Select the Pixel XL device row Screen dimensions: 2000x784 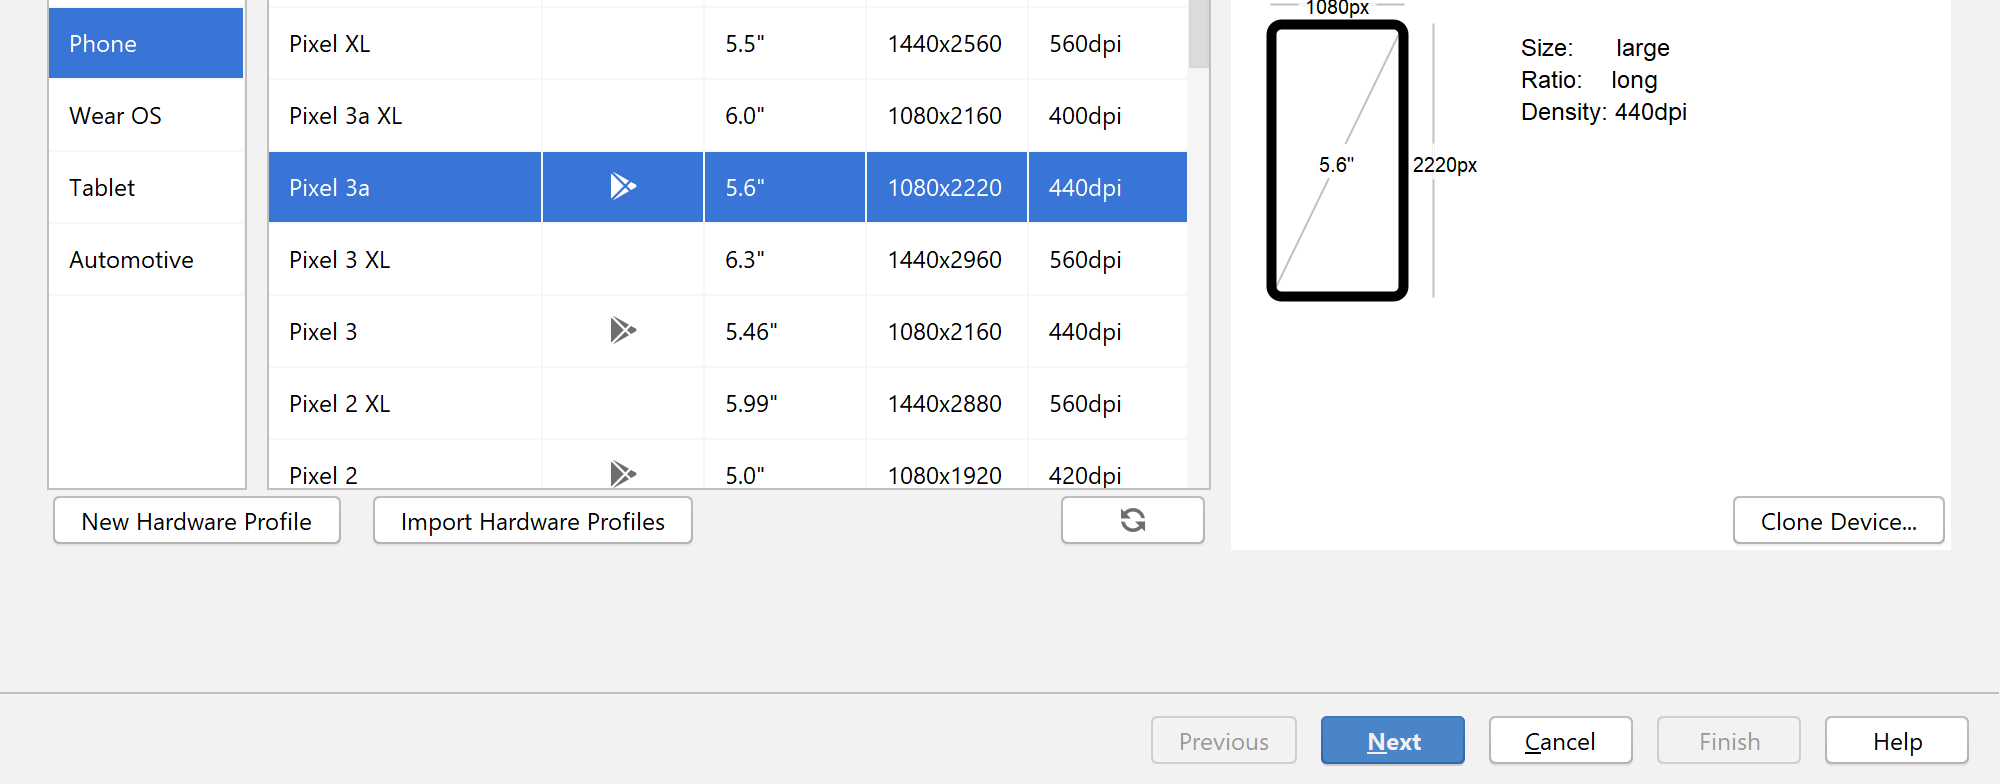pos(728,43)
